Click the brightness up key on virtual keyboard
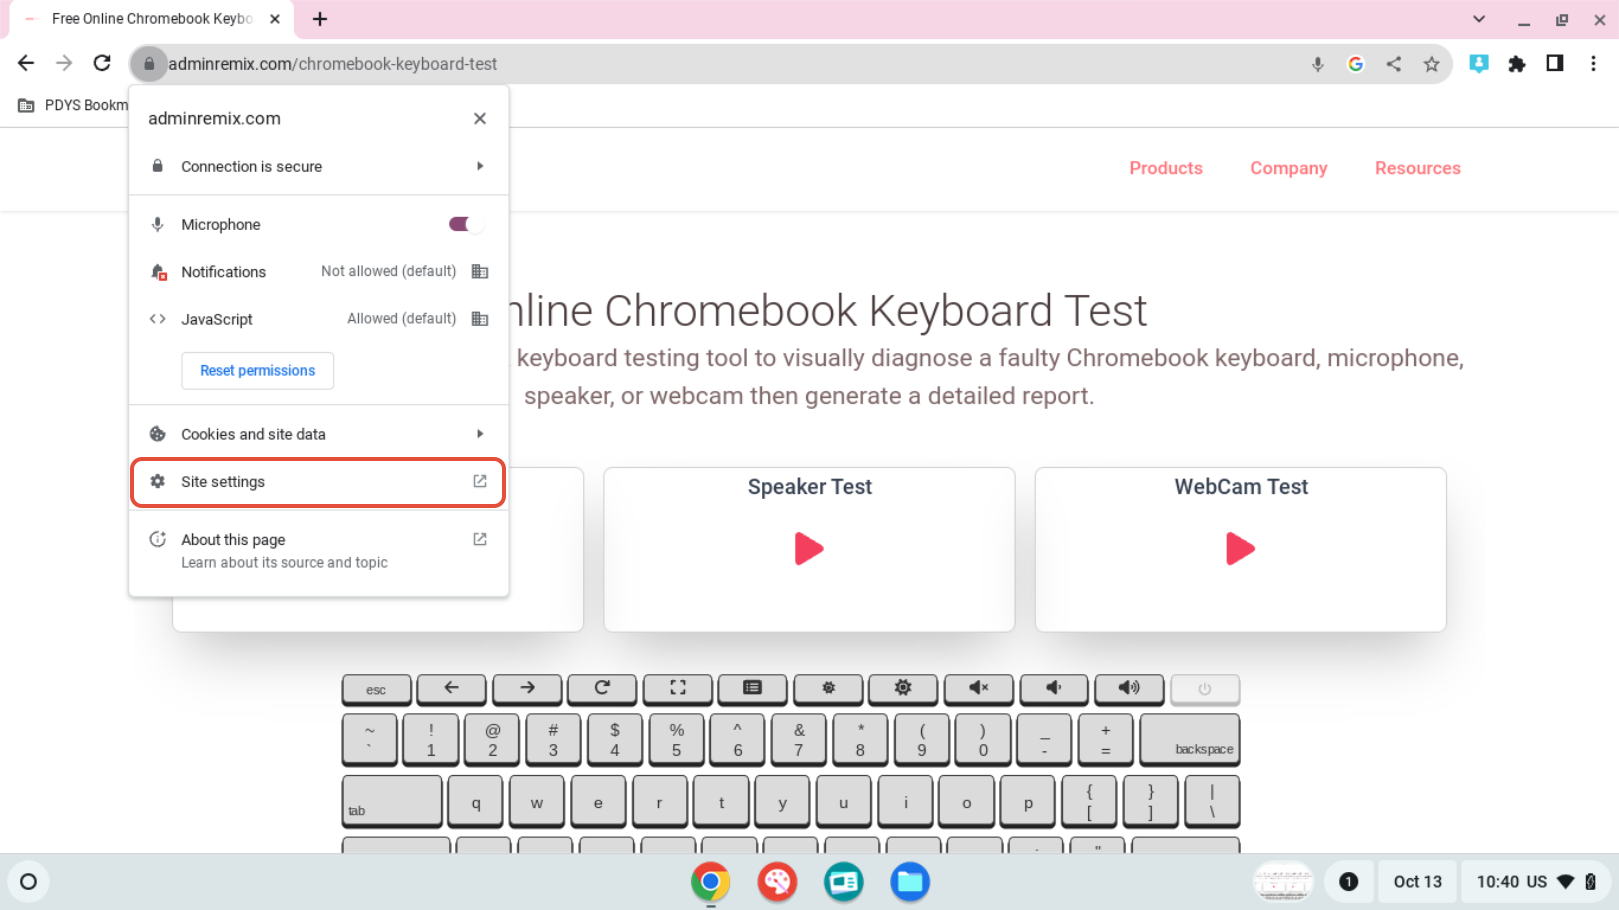Viewport: 1619px width, 910px height. (903, 689)
